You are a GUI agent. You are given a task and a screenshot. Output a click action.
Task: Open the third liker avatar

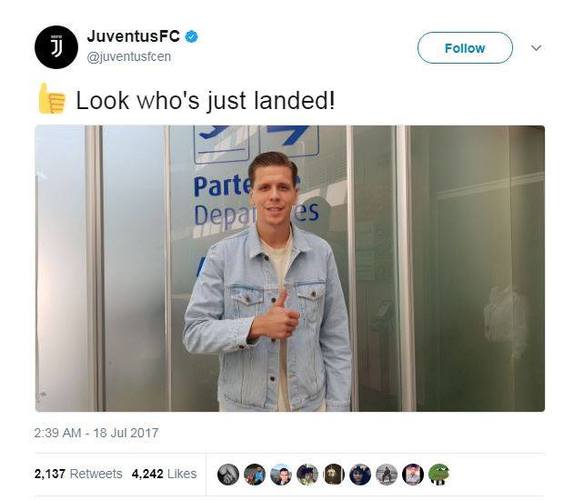click(281, 474)
